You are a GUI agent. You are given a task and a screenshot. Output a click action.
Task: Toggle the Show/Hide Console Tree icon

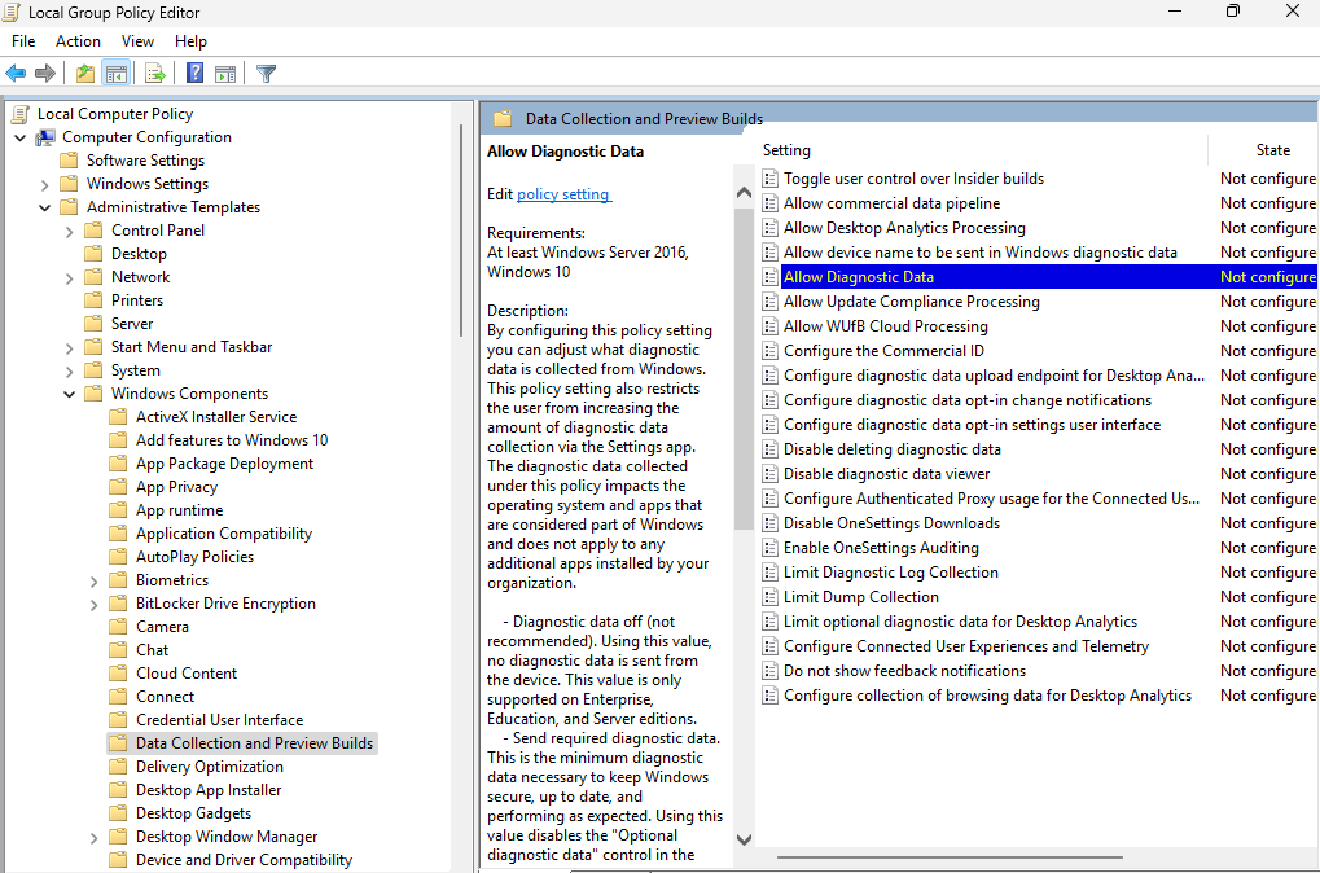coord(116,72)
